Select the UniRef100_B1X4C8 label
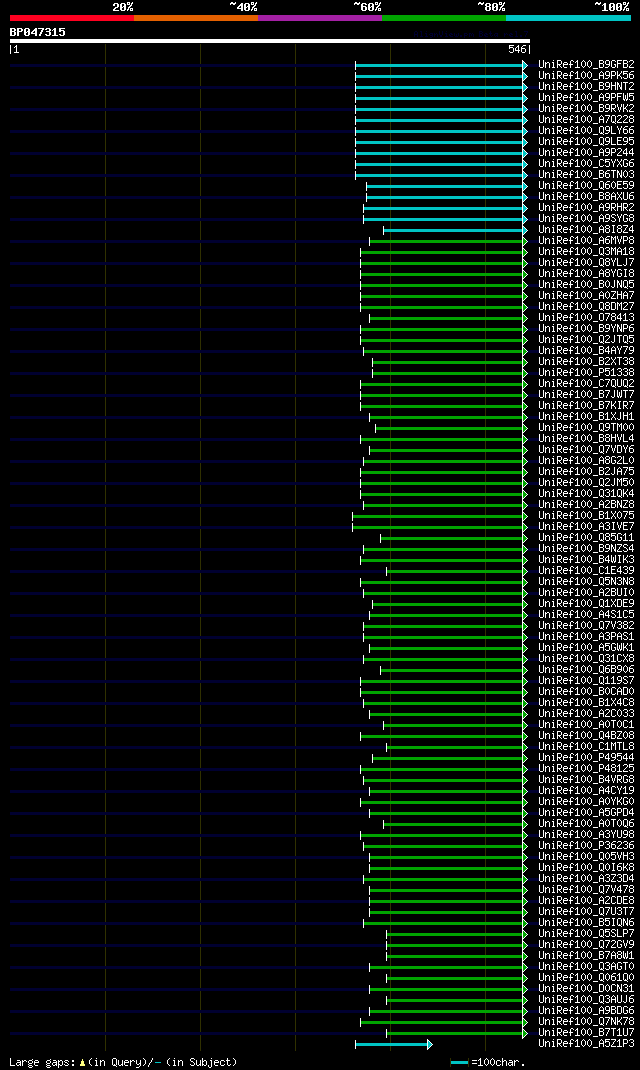Screen dimensions: 640x1070 (x=586, y=702)
